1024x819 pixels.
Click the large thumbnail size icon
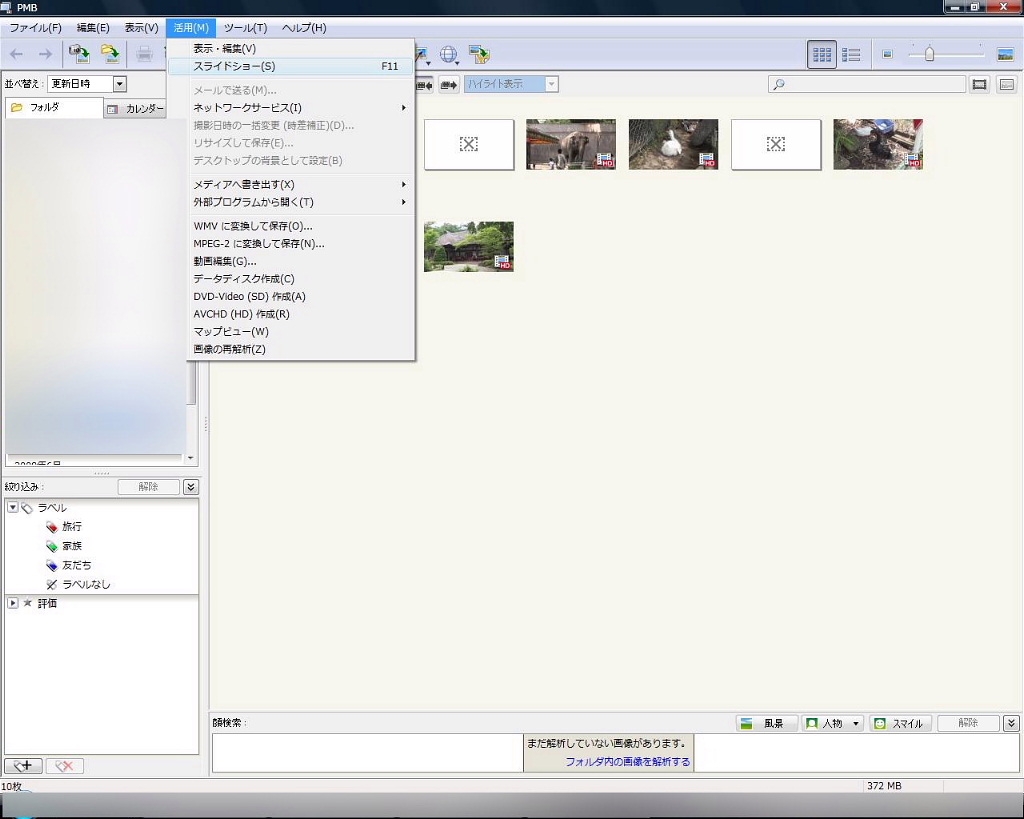[1005, 54]
